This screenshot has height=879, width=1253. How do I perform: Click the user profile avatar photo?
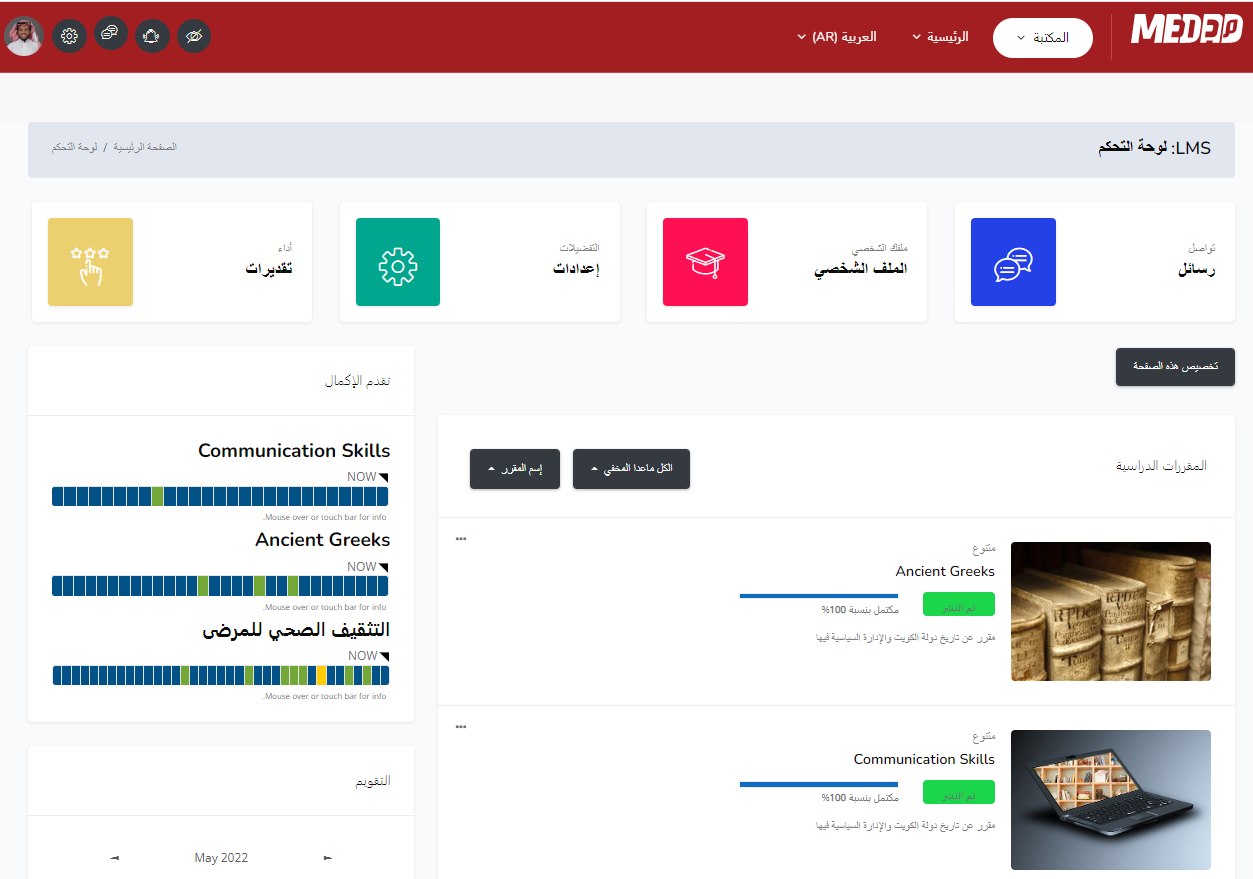[x=24, y=36]
